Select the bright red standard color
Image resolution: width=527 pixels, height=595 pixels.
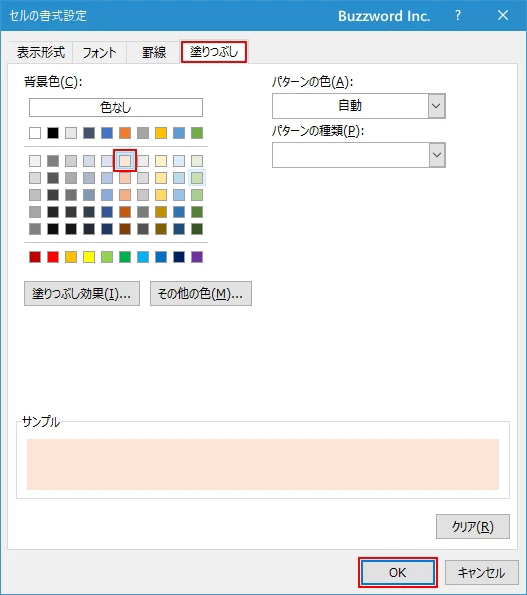click(53, 257)
